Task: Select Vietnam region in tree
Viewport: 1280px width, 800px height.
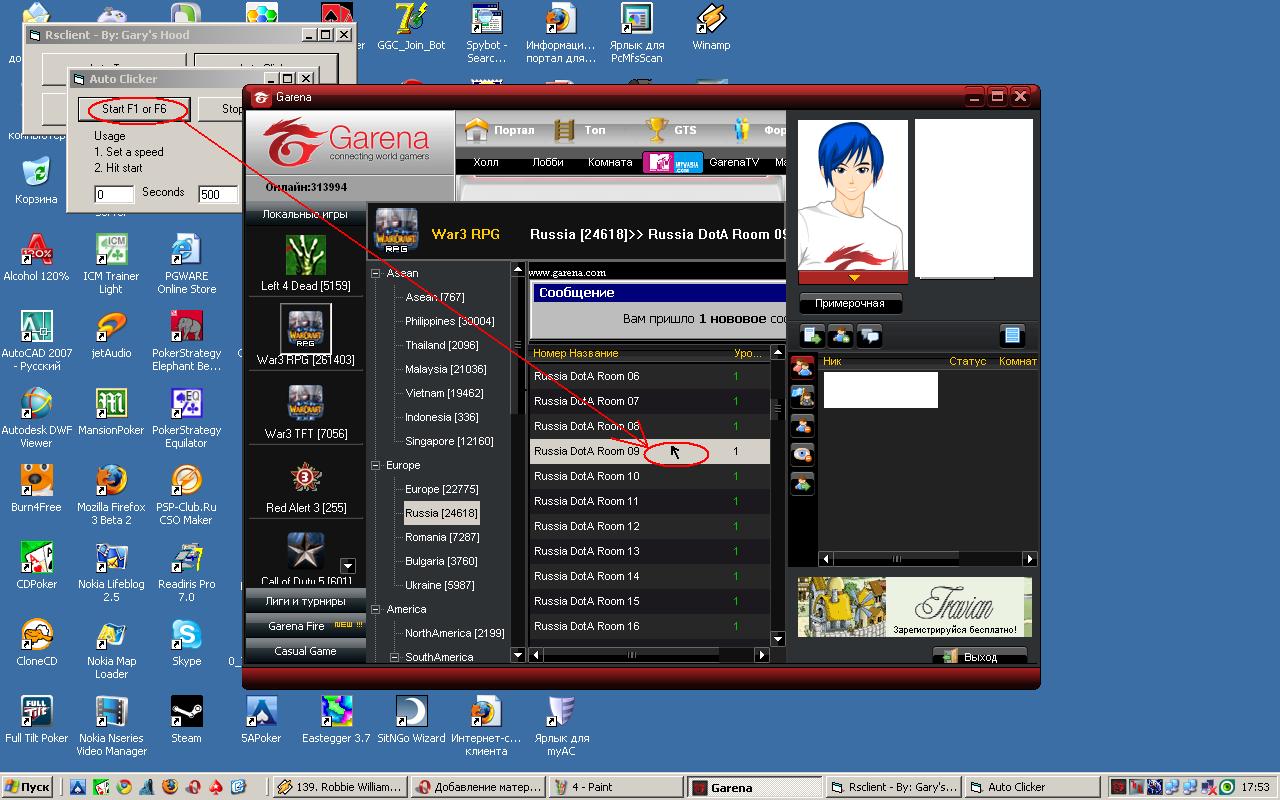Action: pos(444,393)
